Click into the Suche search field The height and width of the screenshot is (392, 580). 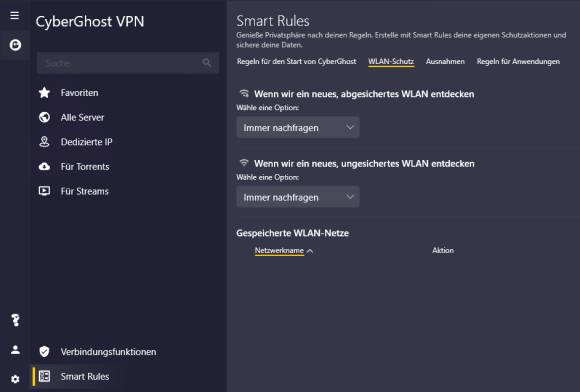(128, 63)
